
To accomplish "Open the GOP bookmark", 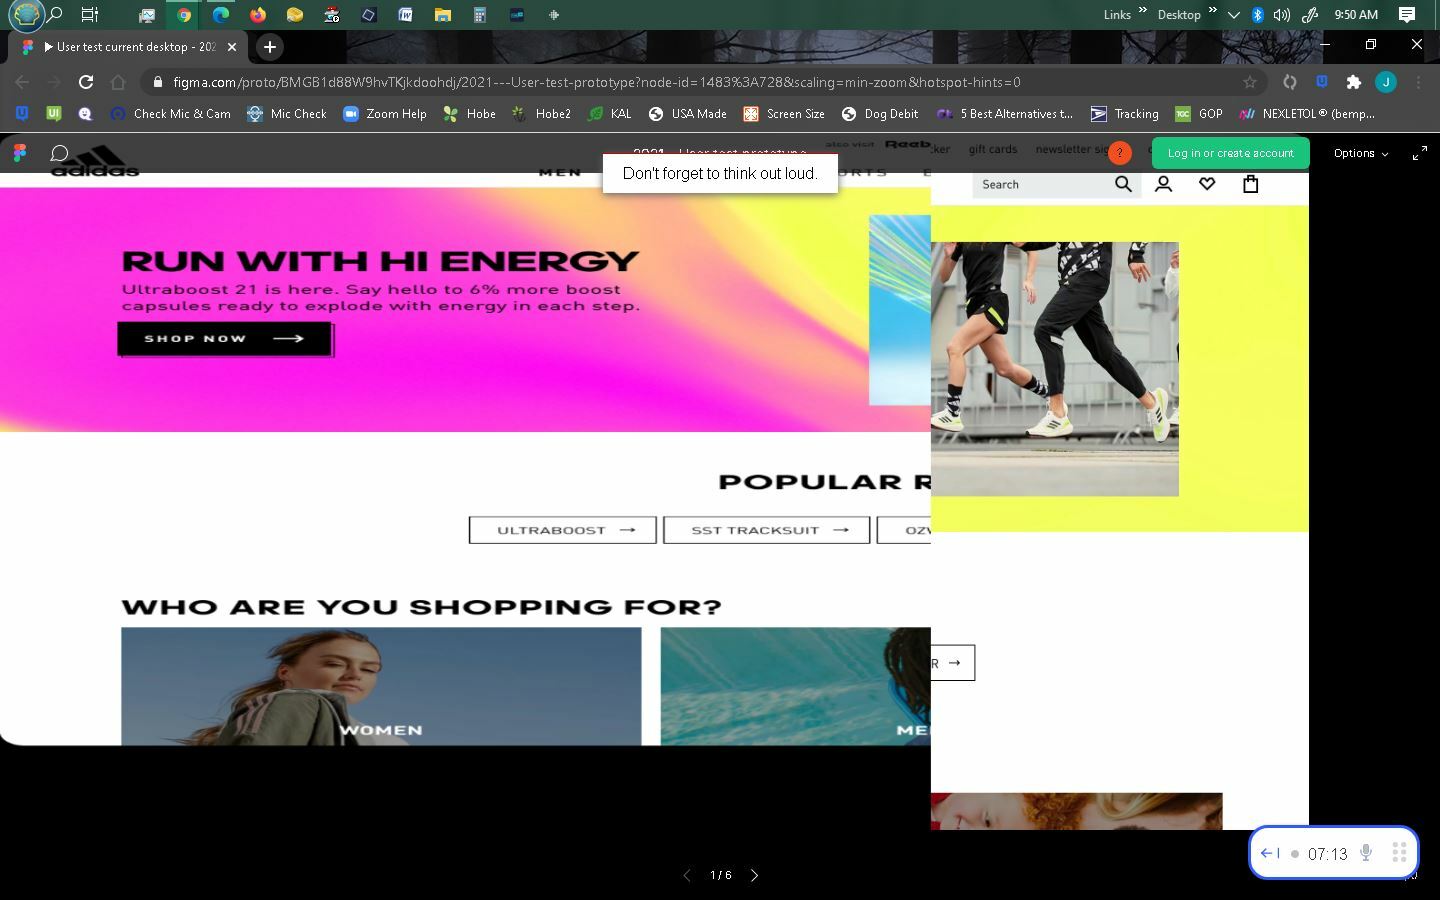I will (1198, 114).
